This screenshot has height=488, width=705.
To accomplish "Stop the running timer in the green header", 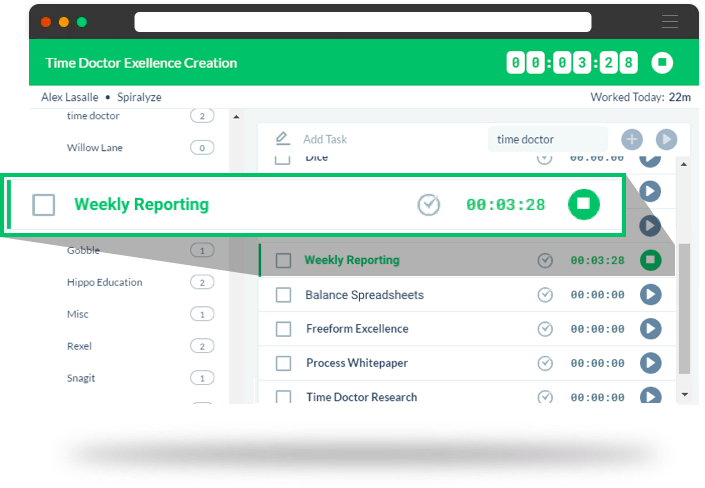I will 662,62.
